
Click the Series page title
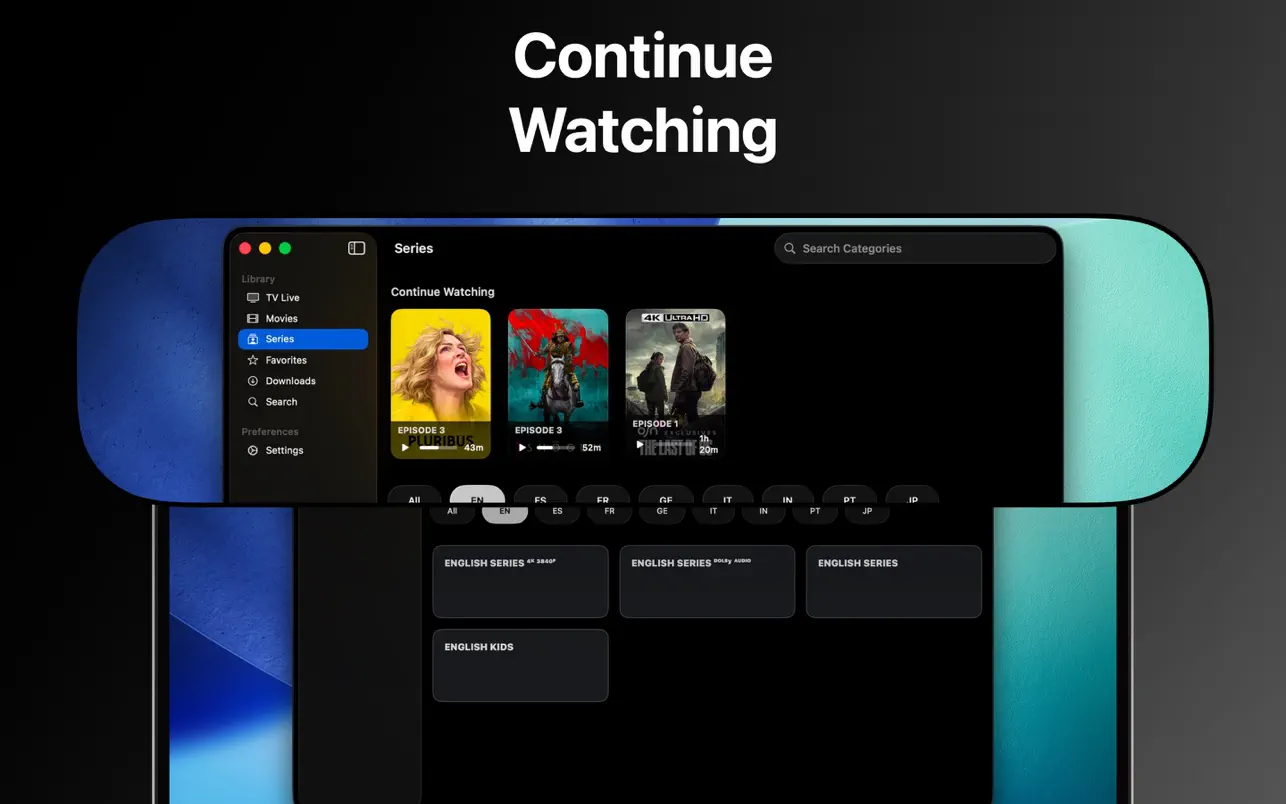(414, 248)
